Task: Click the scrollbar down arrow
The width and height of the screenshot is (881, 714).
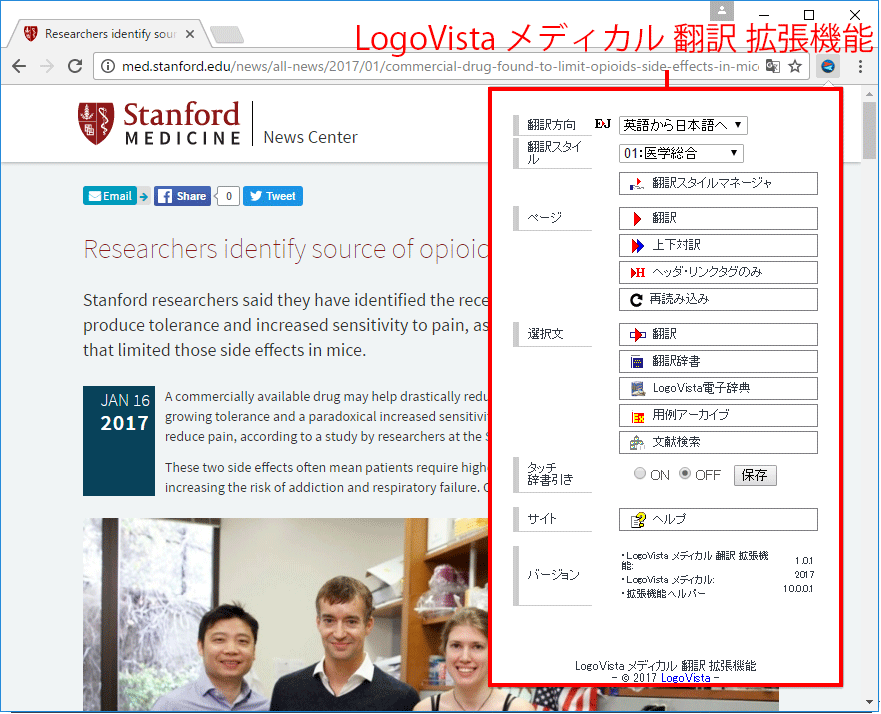Action: coord(870,702)
